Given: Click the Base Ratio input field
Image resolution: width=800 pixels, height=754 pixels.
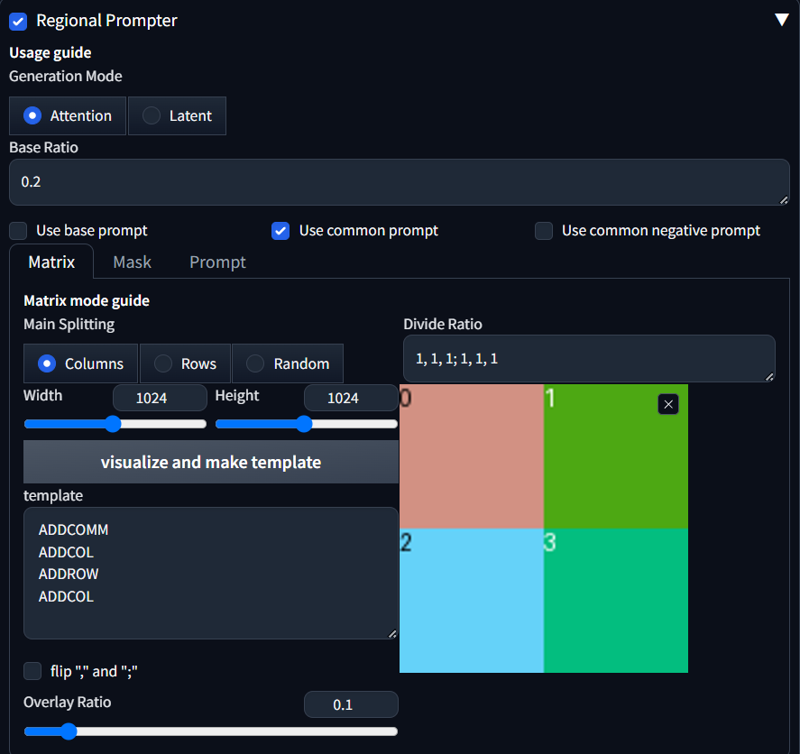Looking at the screenshot, I should pos(399,182).
